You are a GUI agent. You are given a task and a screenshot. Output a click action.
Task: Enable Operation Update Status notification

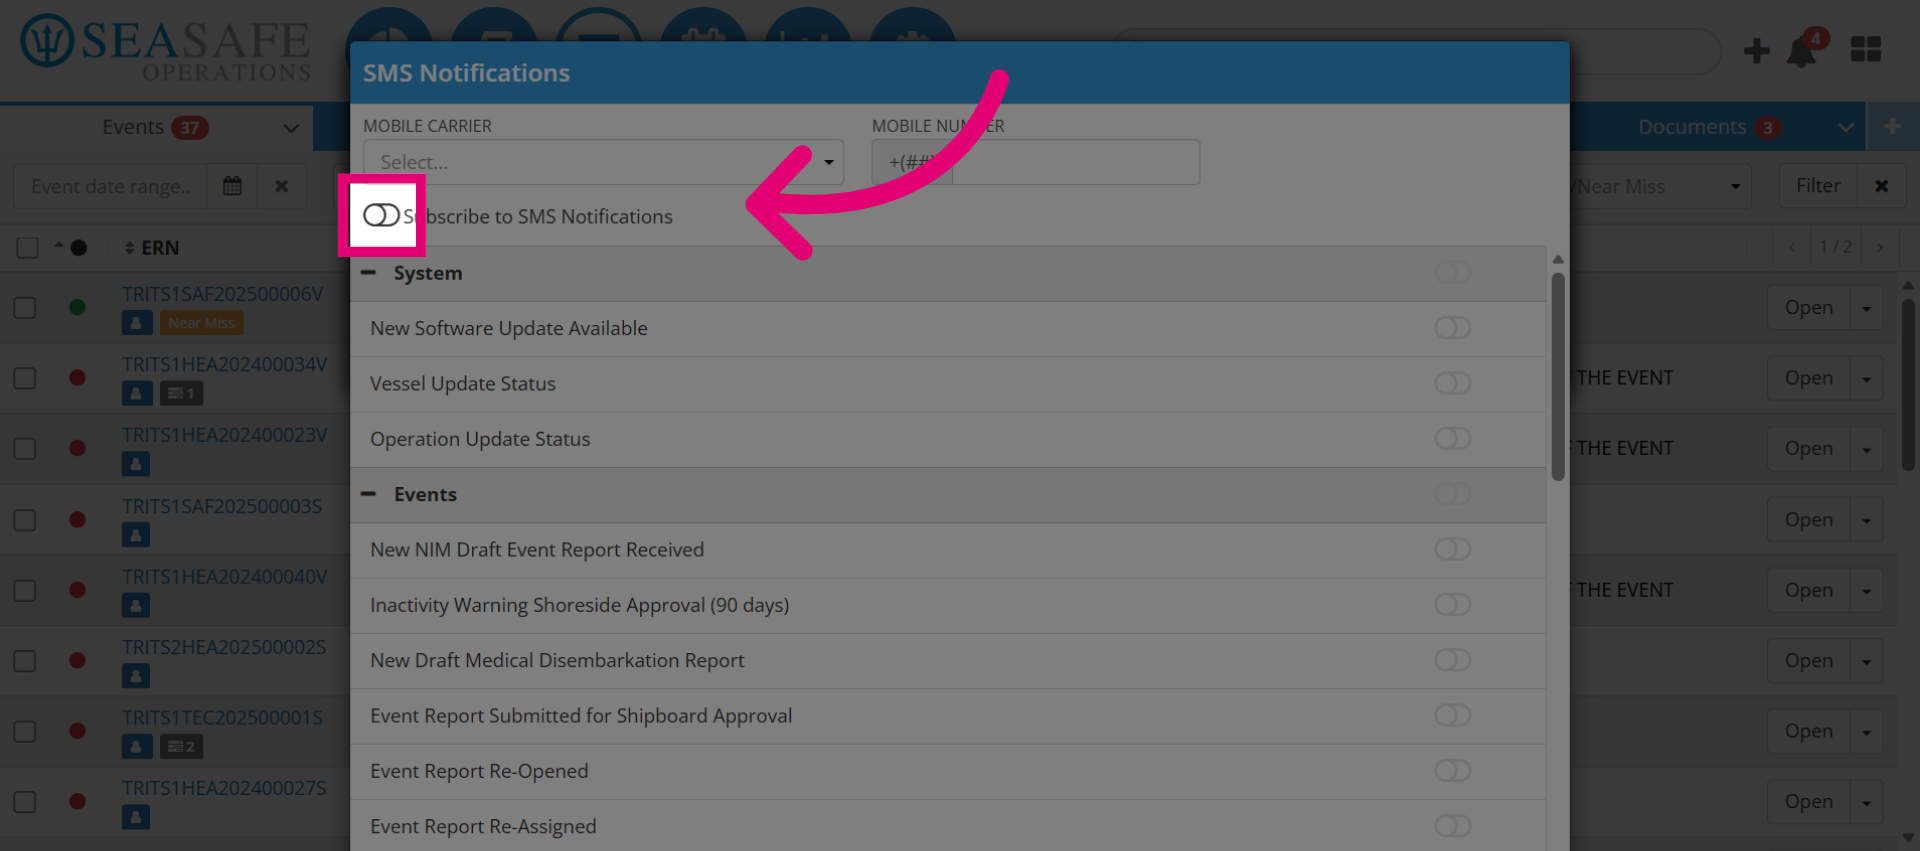(x=1452, y=438)
